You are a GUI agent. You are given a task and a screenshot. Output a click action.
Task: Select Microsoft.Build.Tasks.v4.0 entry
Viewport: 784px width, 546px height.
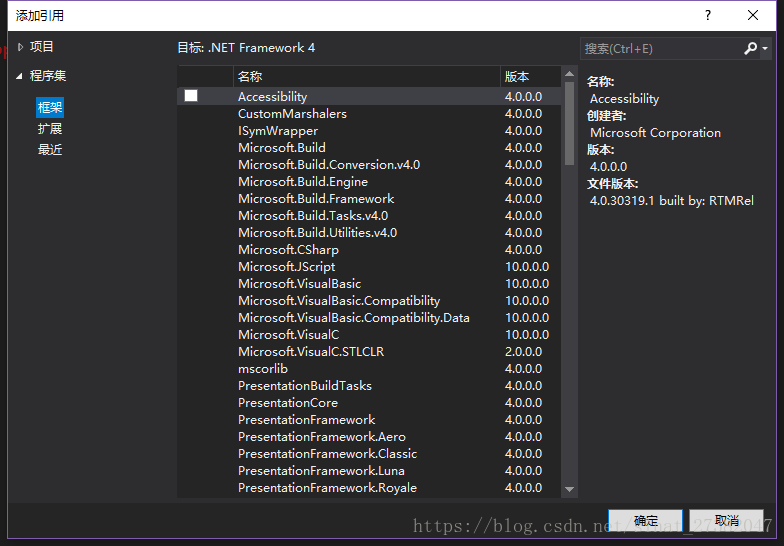click(x=369, y=216)
